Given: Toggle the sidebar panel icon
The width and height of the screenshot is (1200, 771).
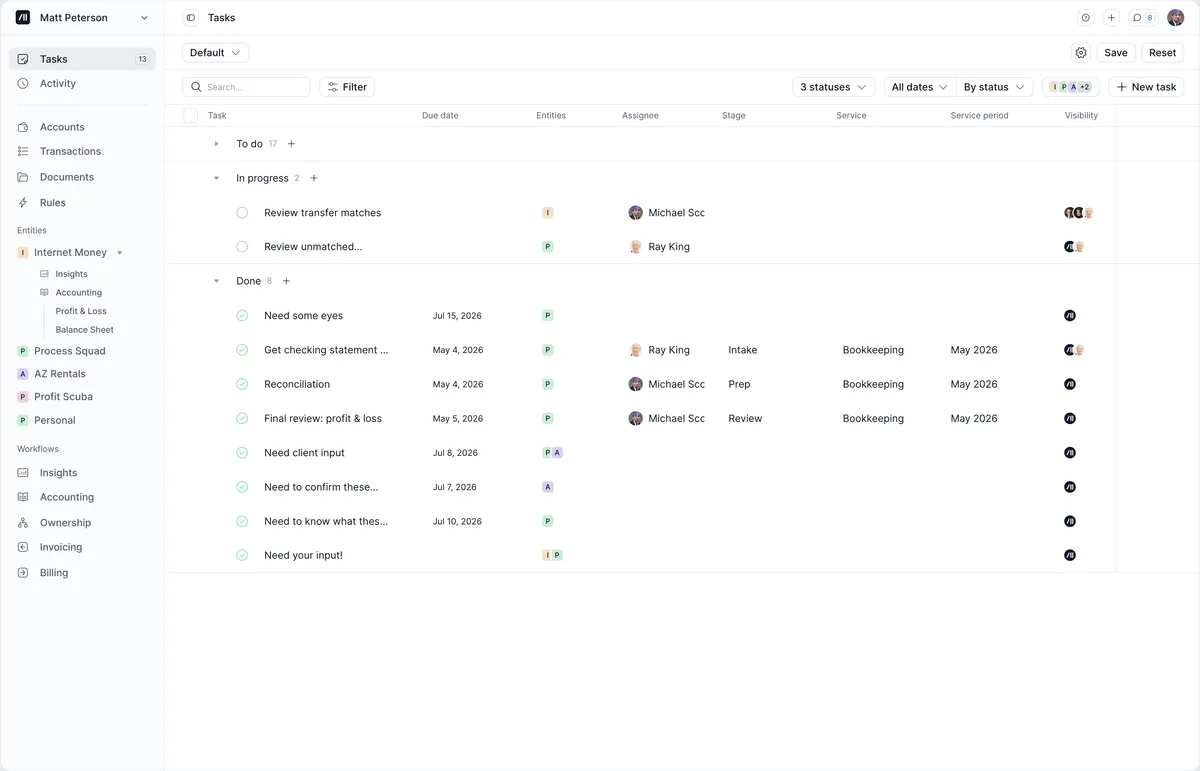Looking at the screenshot, I should (191, 18).
